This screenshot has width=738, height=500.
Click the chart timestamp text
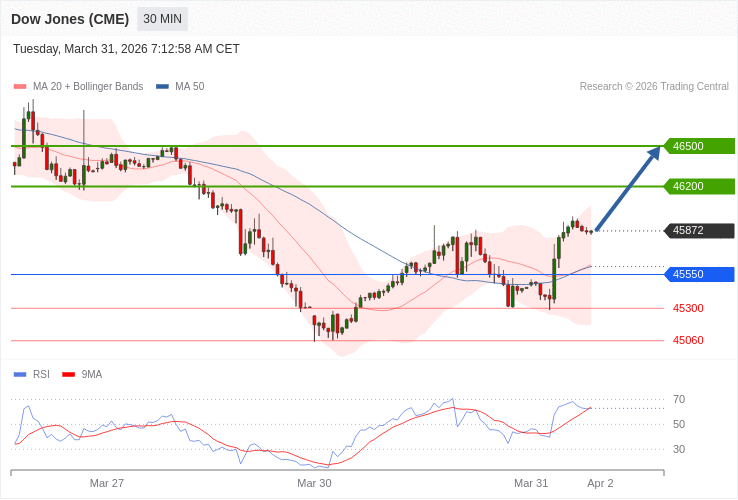pyautogui.click(x=126, y=49)
